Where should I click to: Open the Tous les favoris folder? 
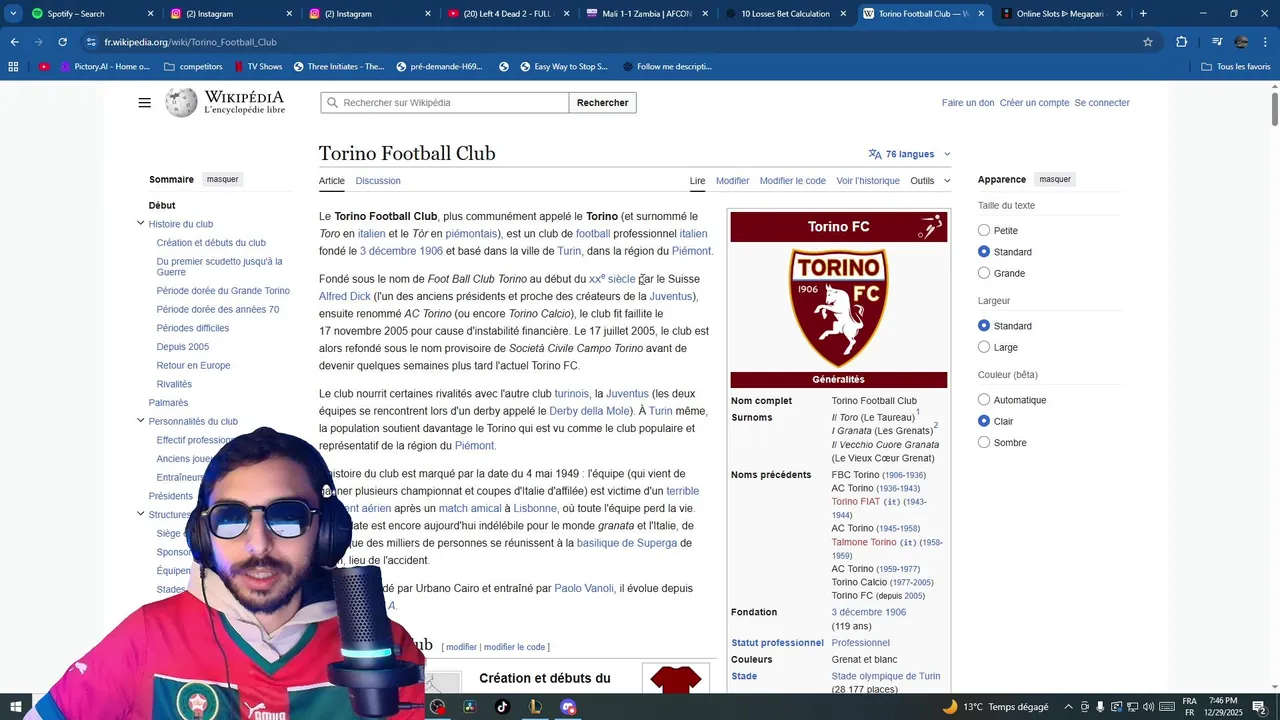click(1236, 67)
